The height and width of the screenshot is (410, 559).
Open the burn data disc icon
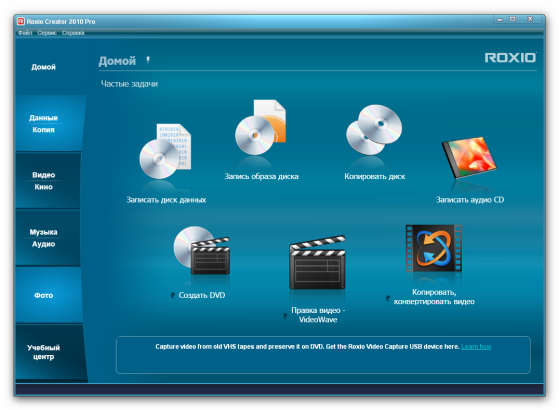point(165,151)
